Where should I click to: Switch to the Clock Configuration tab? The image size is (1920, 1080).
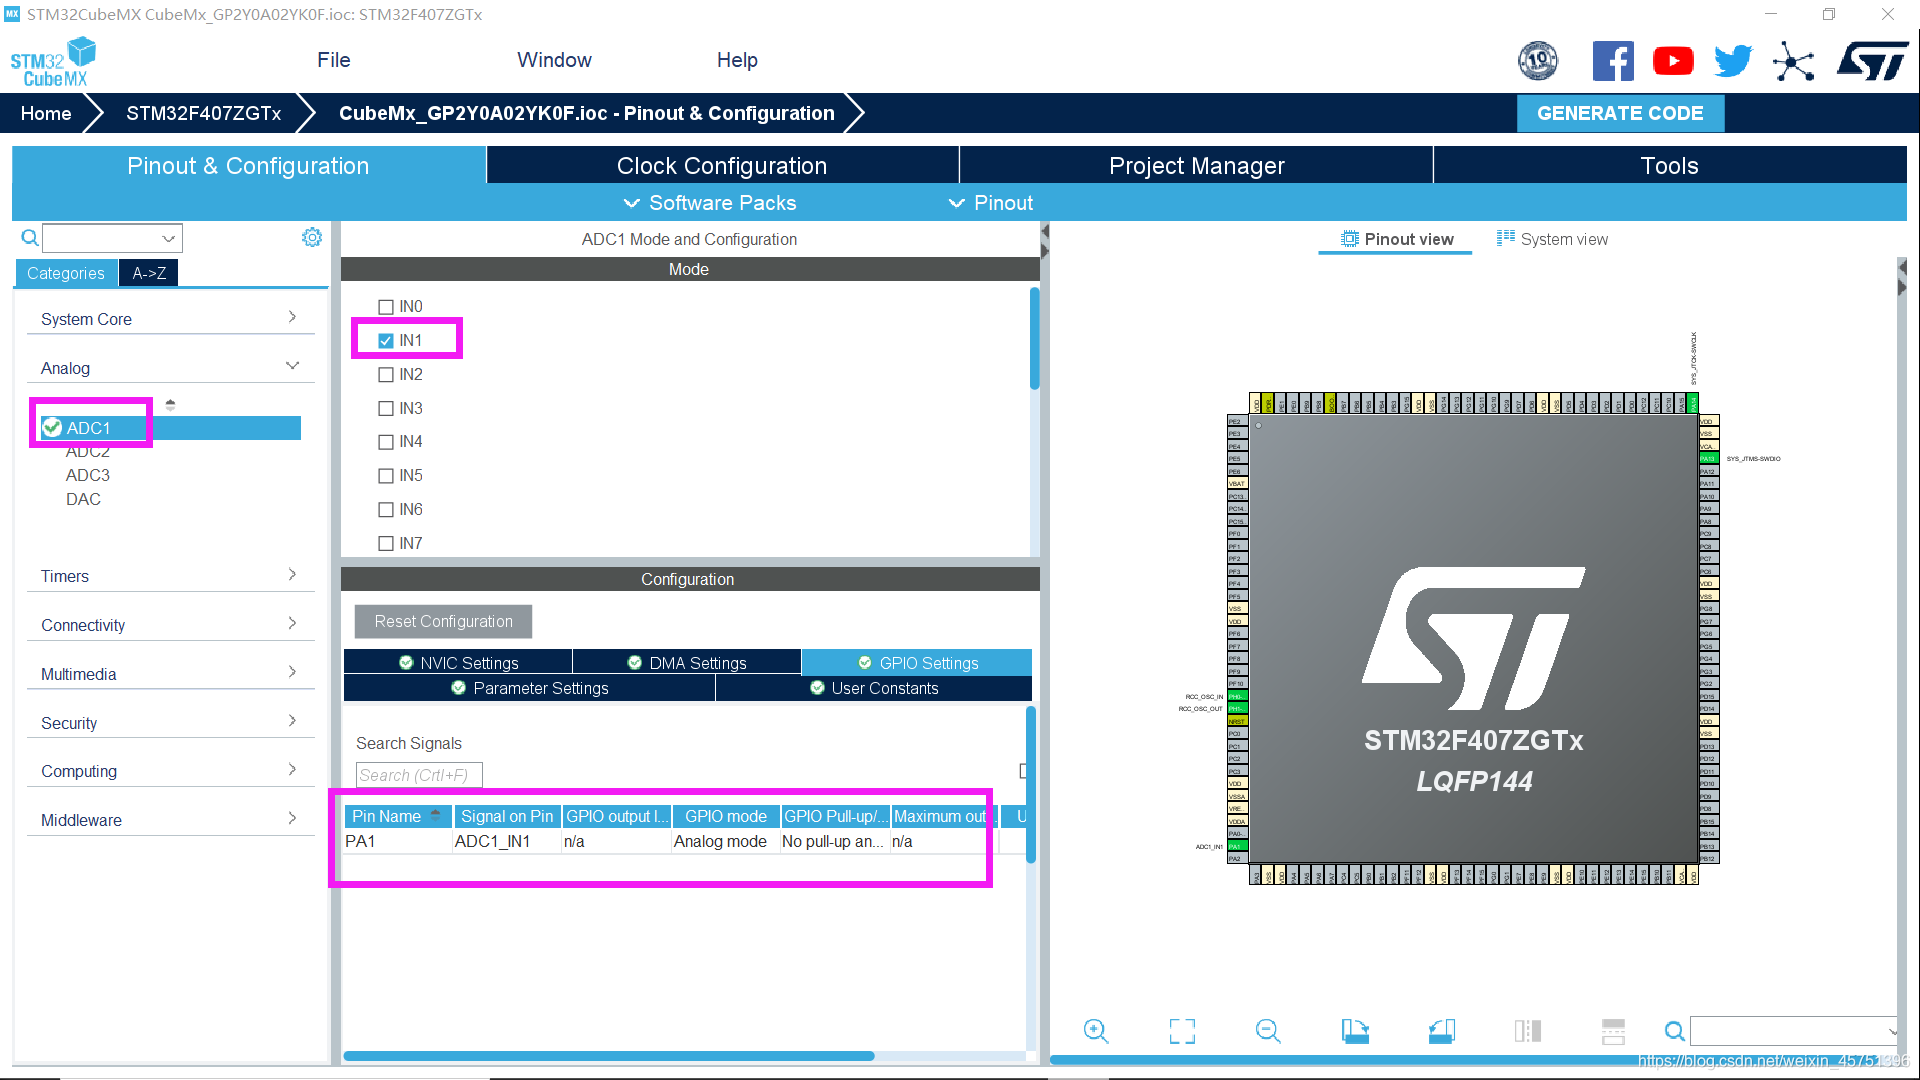click(x=721, y=166)
